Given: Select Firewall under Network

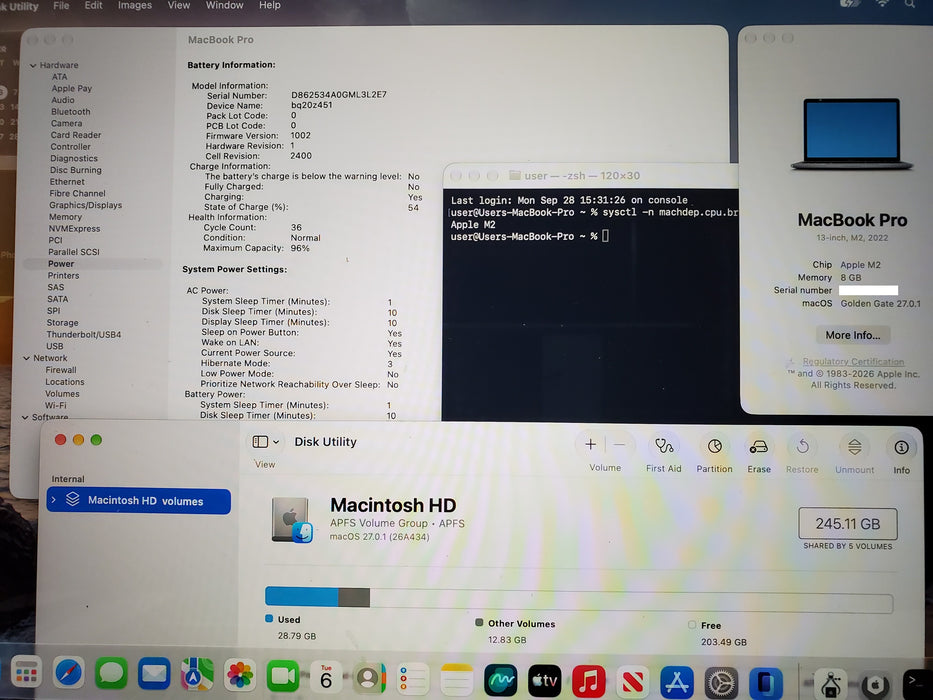Looking at the screenshot, I should click(61, 370).
